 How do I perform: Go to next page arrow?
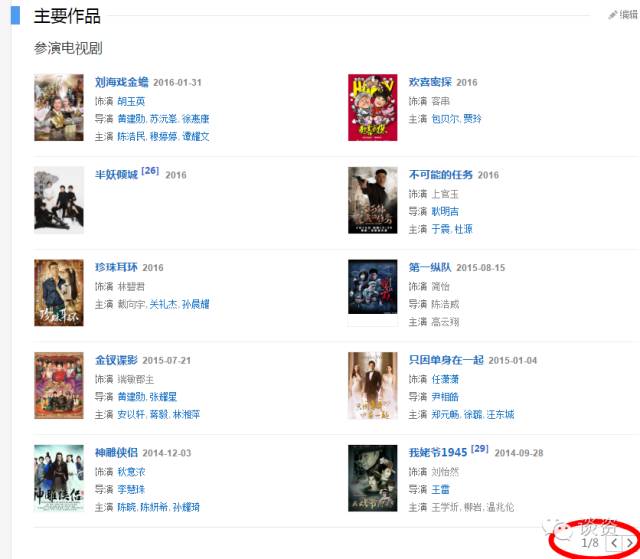[x=631, y=543]
